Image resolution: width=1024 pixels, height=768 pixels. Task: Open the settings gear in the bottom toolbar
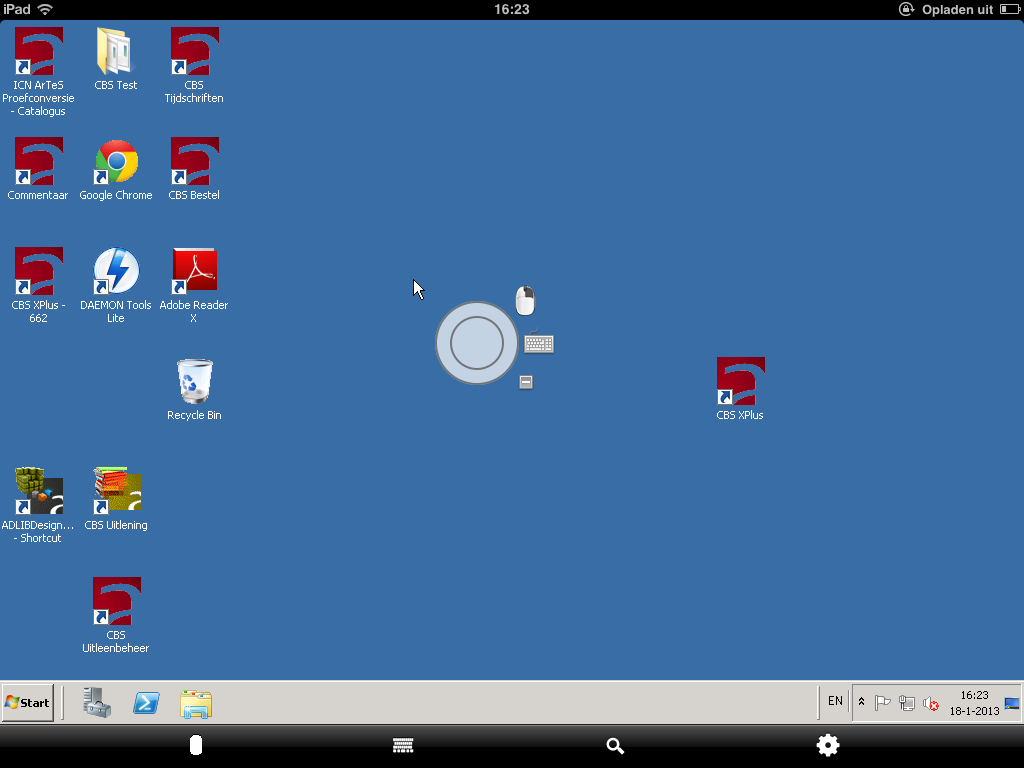point(828,745)
